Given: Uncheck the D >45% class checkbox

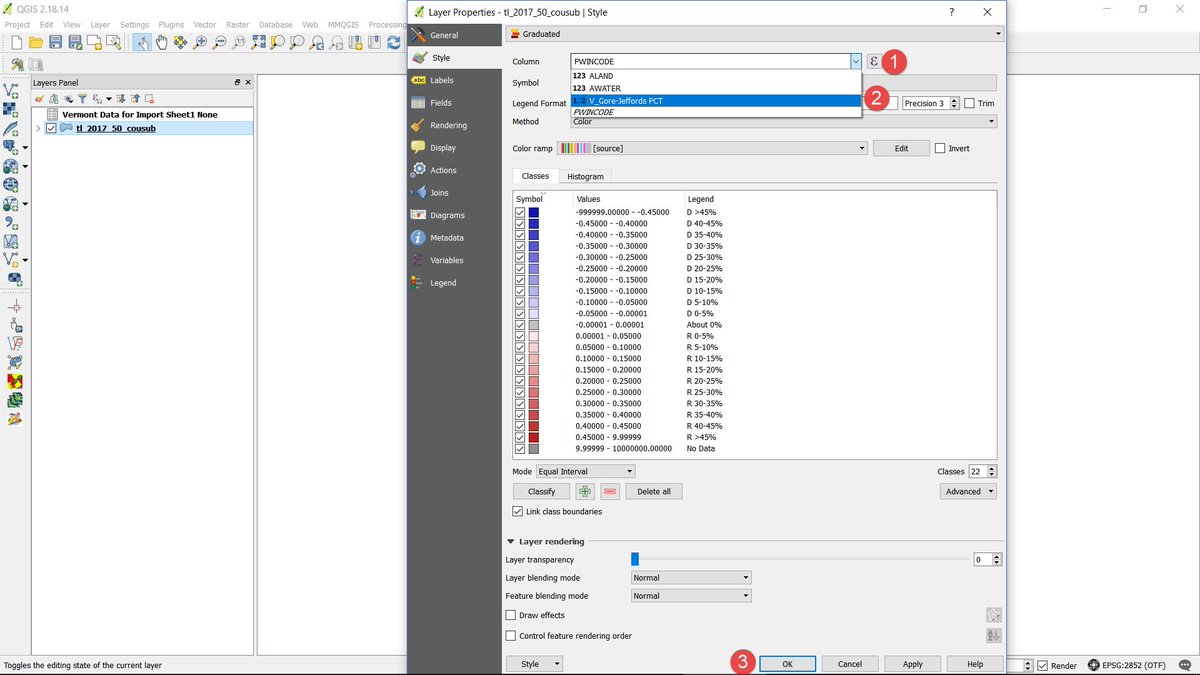Looking at the screenshot, I should click(520, 212).
